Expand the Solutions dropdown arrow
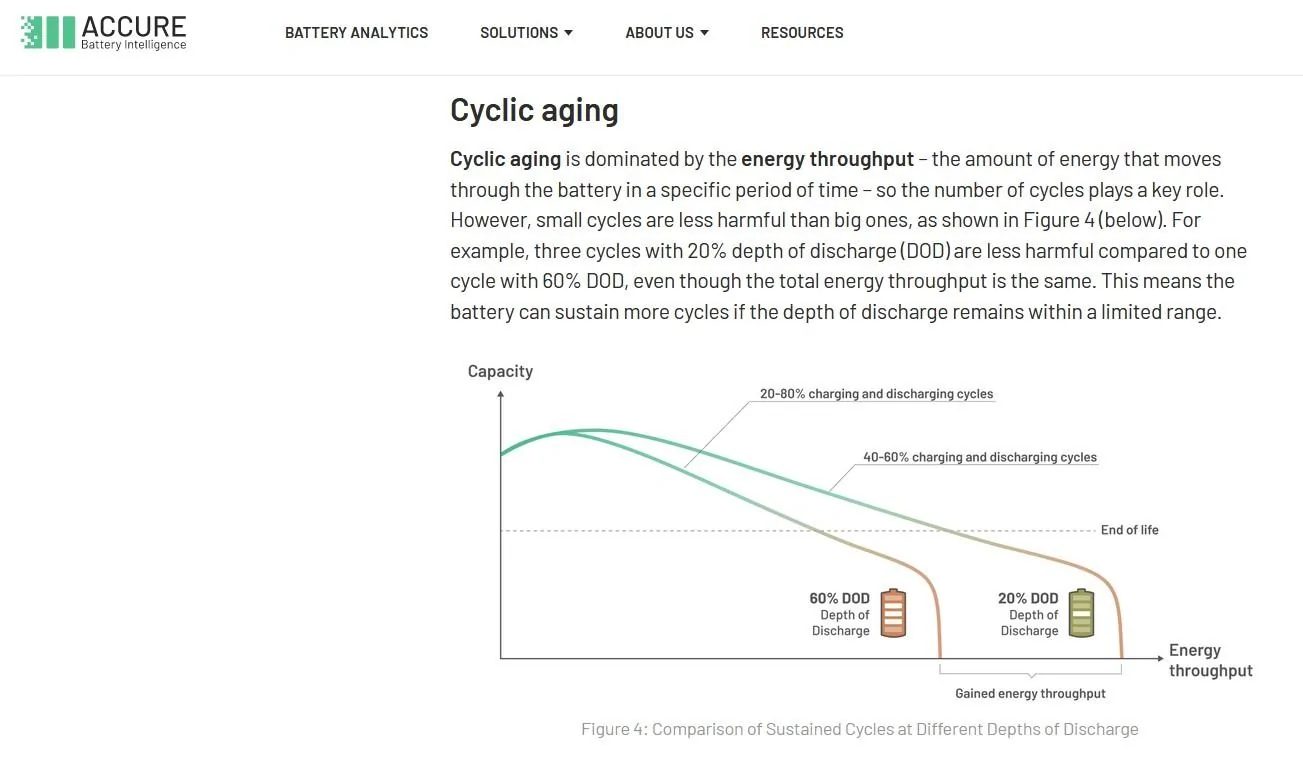 click(569, 33)
